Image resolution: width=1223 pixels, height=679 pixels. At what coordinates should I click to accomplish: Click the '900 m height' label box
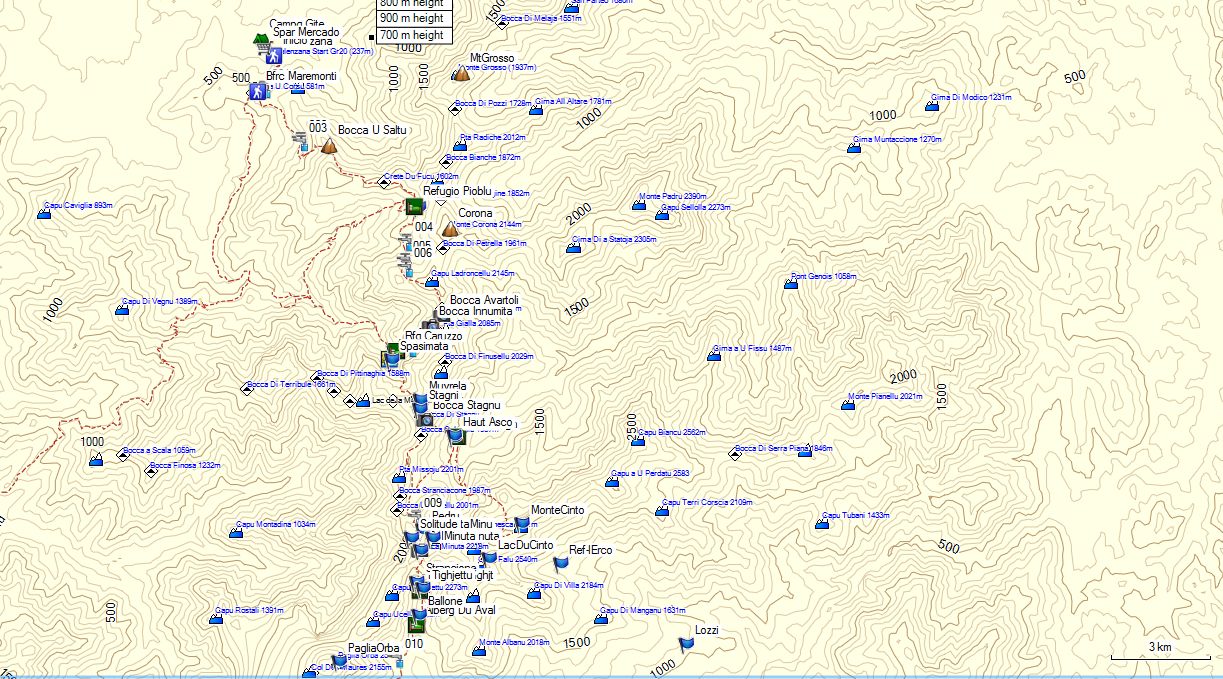412,18
